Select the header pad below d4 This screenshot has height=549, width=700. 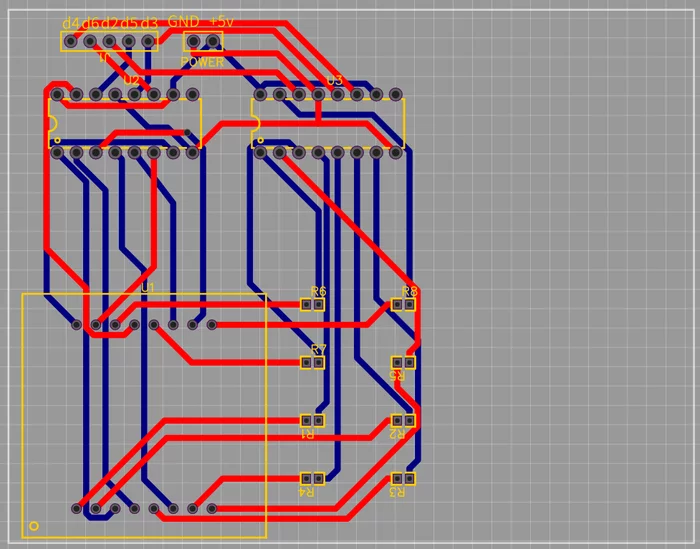tap(71, 41)
